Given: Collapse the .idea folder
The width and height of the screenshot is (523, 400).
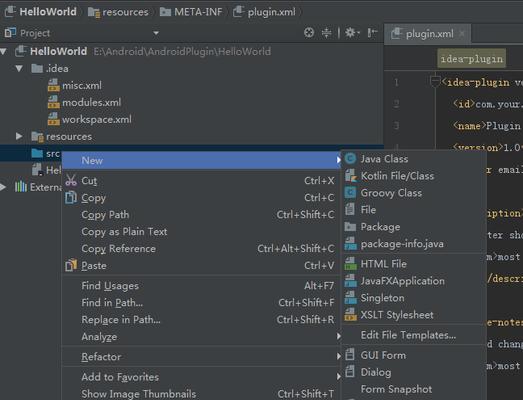Looking at the screenshot, I should pos(19,69).
